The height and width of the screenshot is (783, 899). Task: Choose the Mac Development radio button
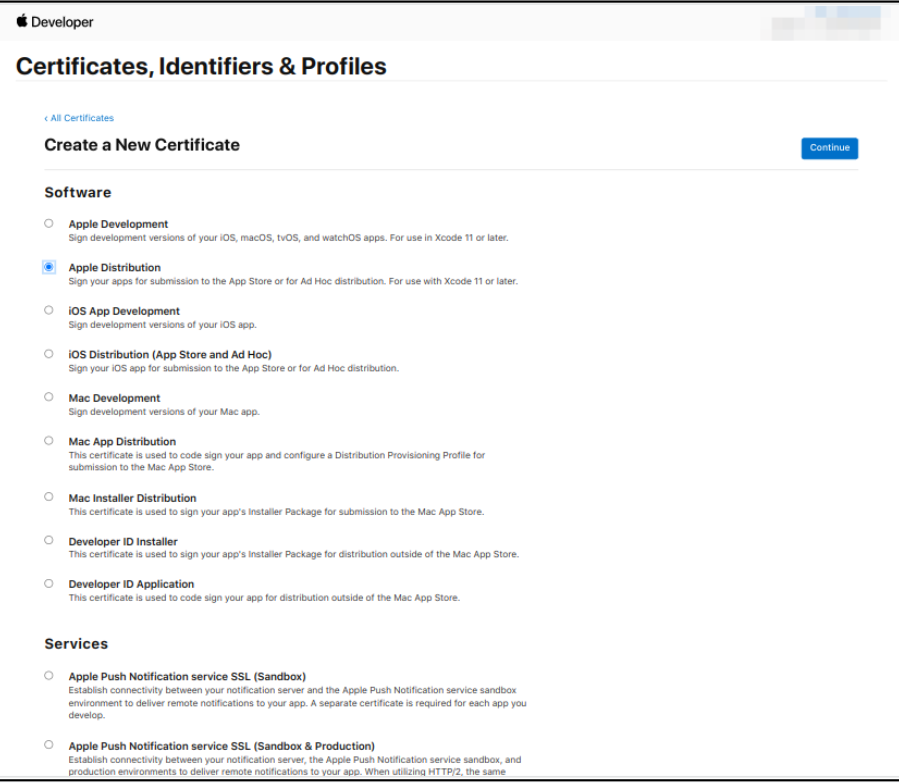tap(49, 397)
